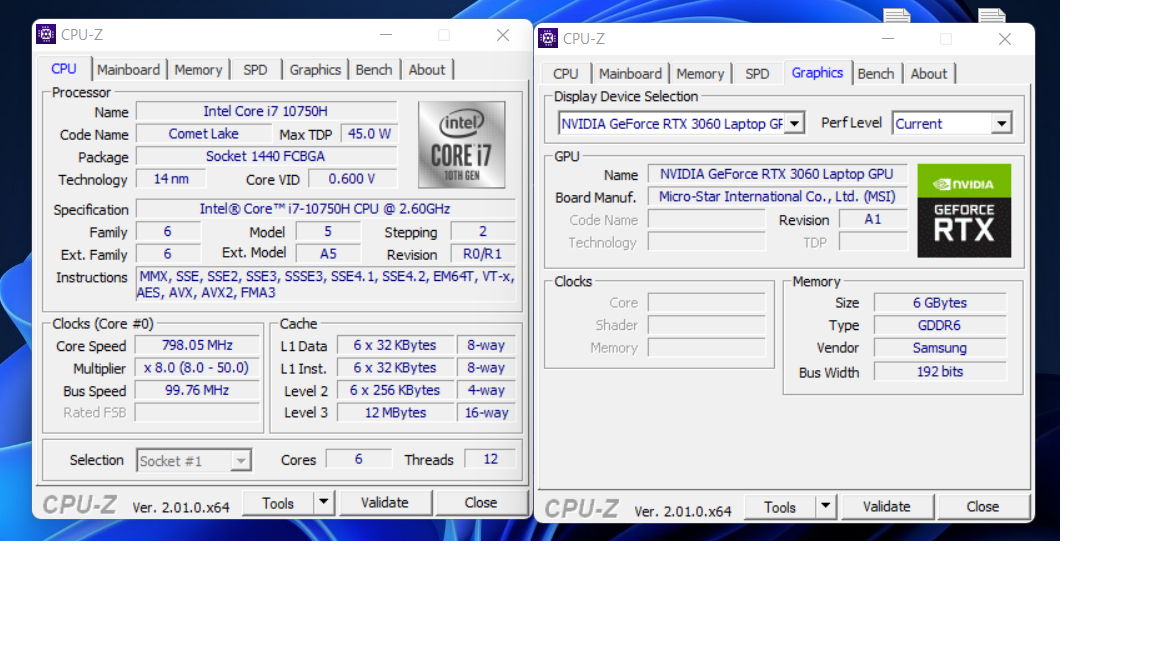Click the GPU Name 'NVIDIA GeForce RTX 3060 Laptop GPU'

(777, 174)
